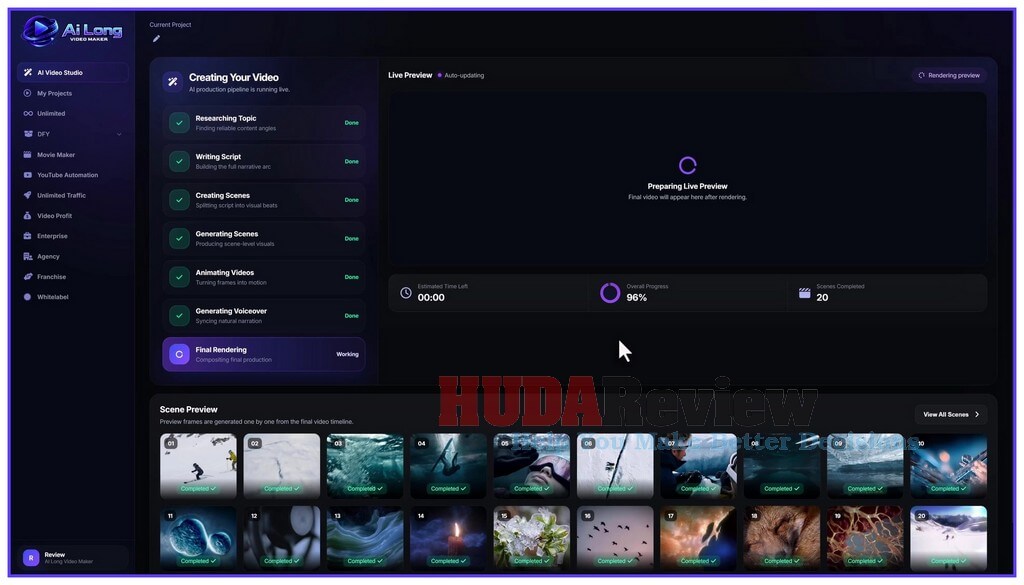Open YouTube Automation section
Viewport: 1024px width, 585px height.
tap(72, 175)
